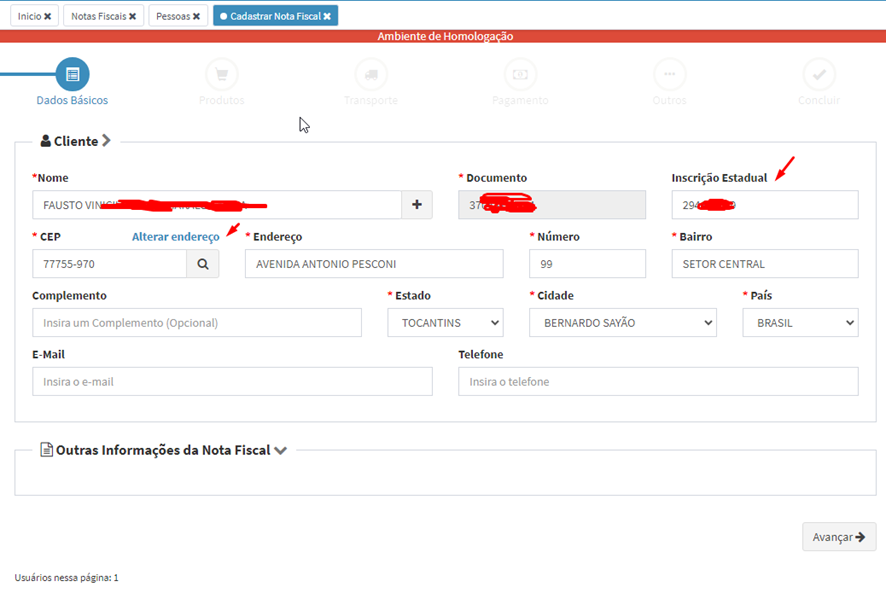Open the País dropdown showing BRASIL
The width and height of the screenshot is (886, 616).
pos(800,323)
